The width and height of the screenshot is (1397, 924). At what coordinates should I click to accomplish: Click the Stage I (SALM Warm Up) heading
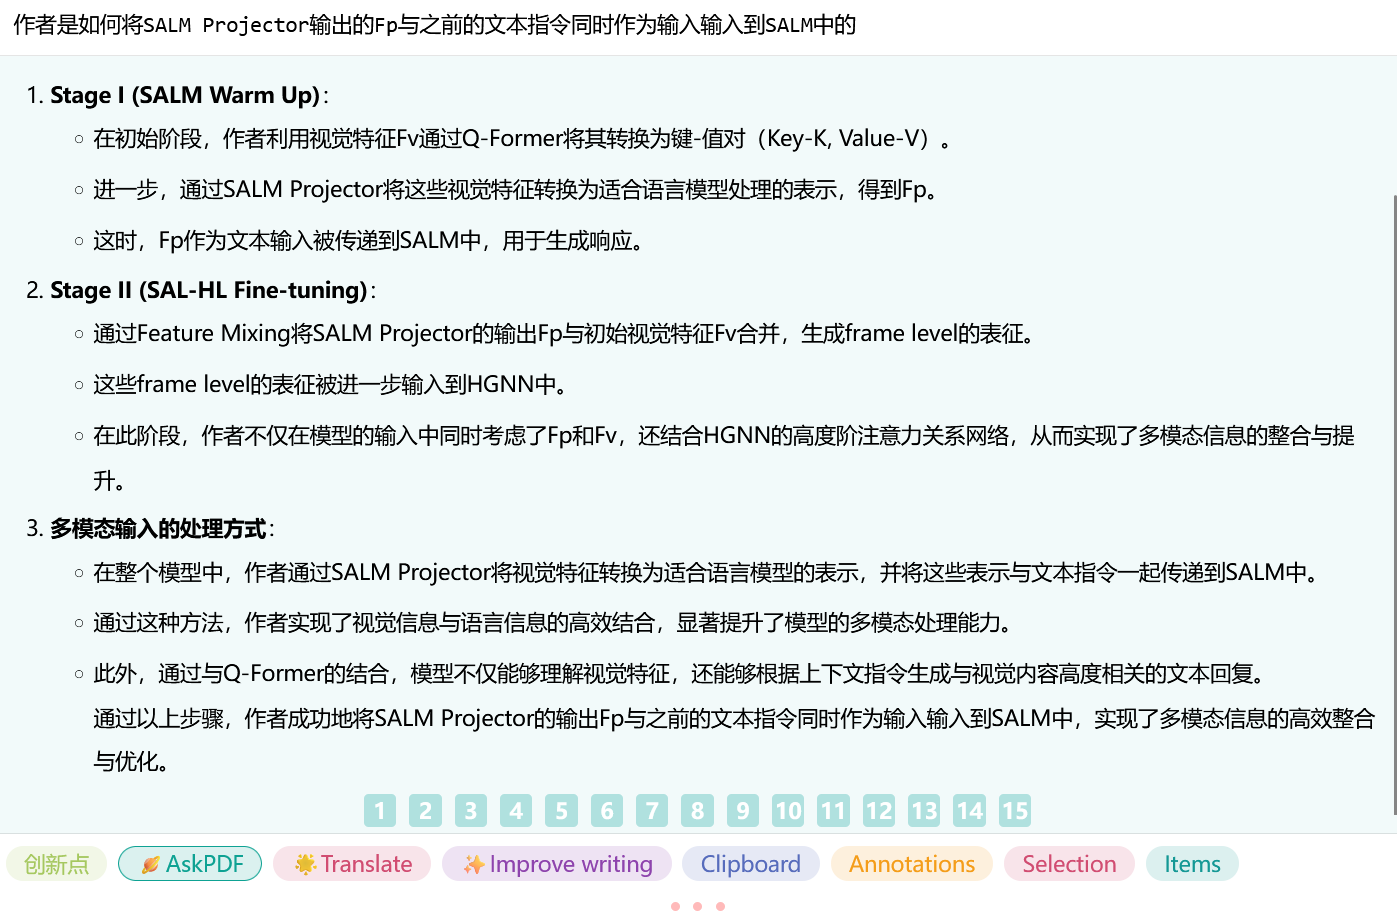click(x=185, y=95)
